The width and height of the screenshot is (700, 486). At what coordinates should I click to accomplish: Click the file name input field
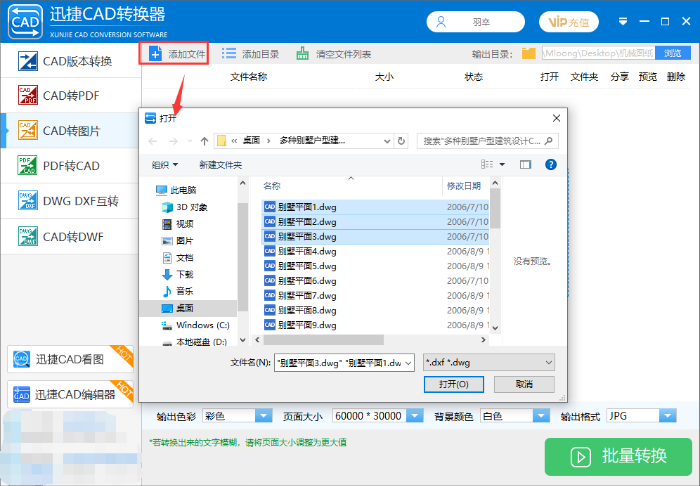pyautogui.click(x=339, y=362)
